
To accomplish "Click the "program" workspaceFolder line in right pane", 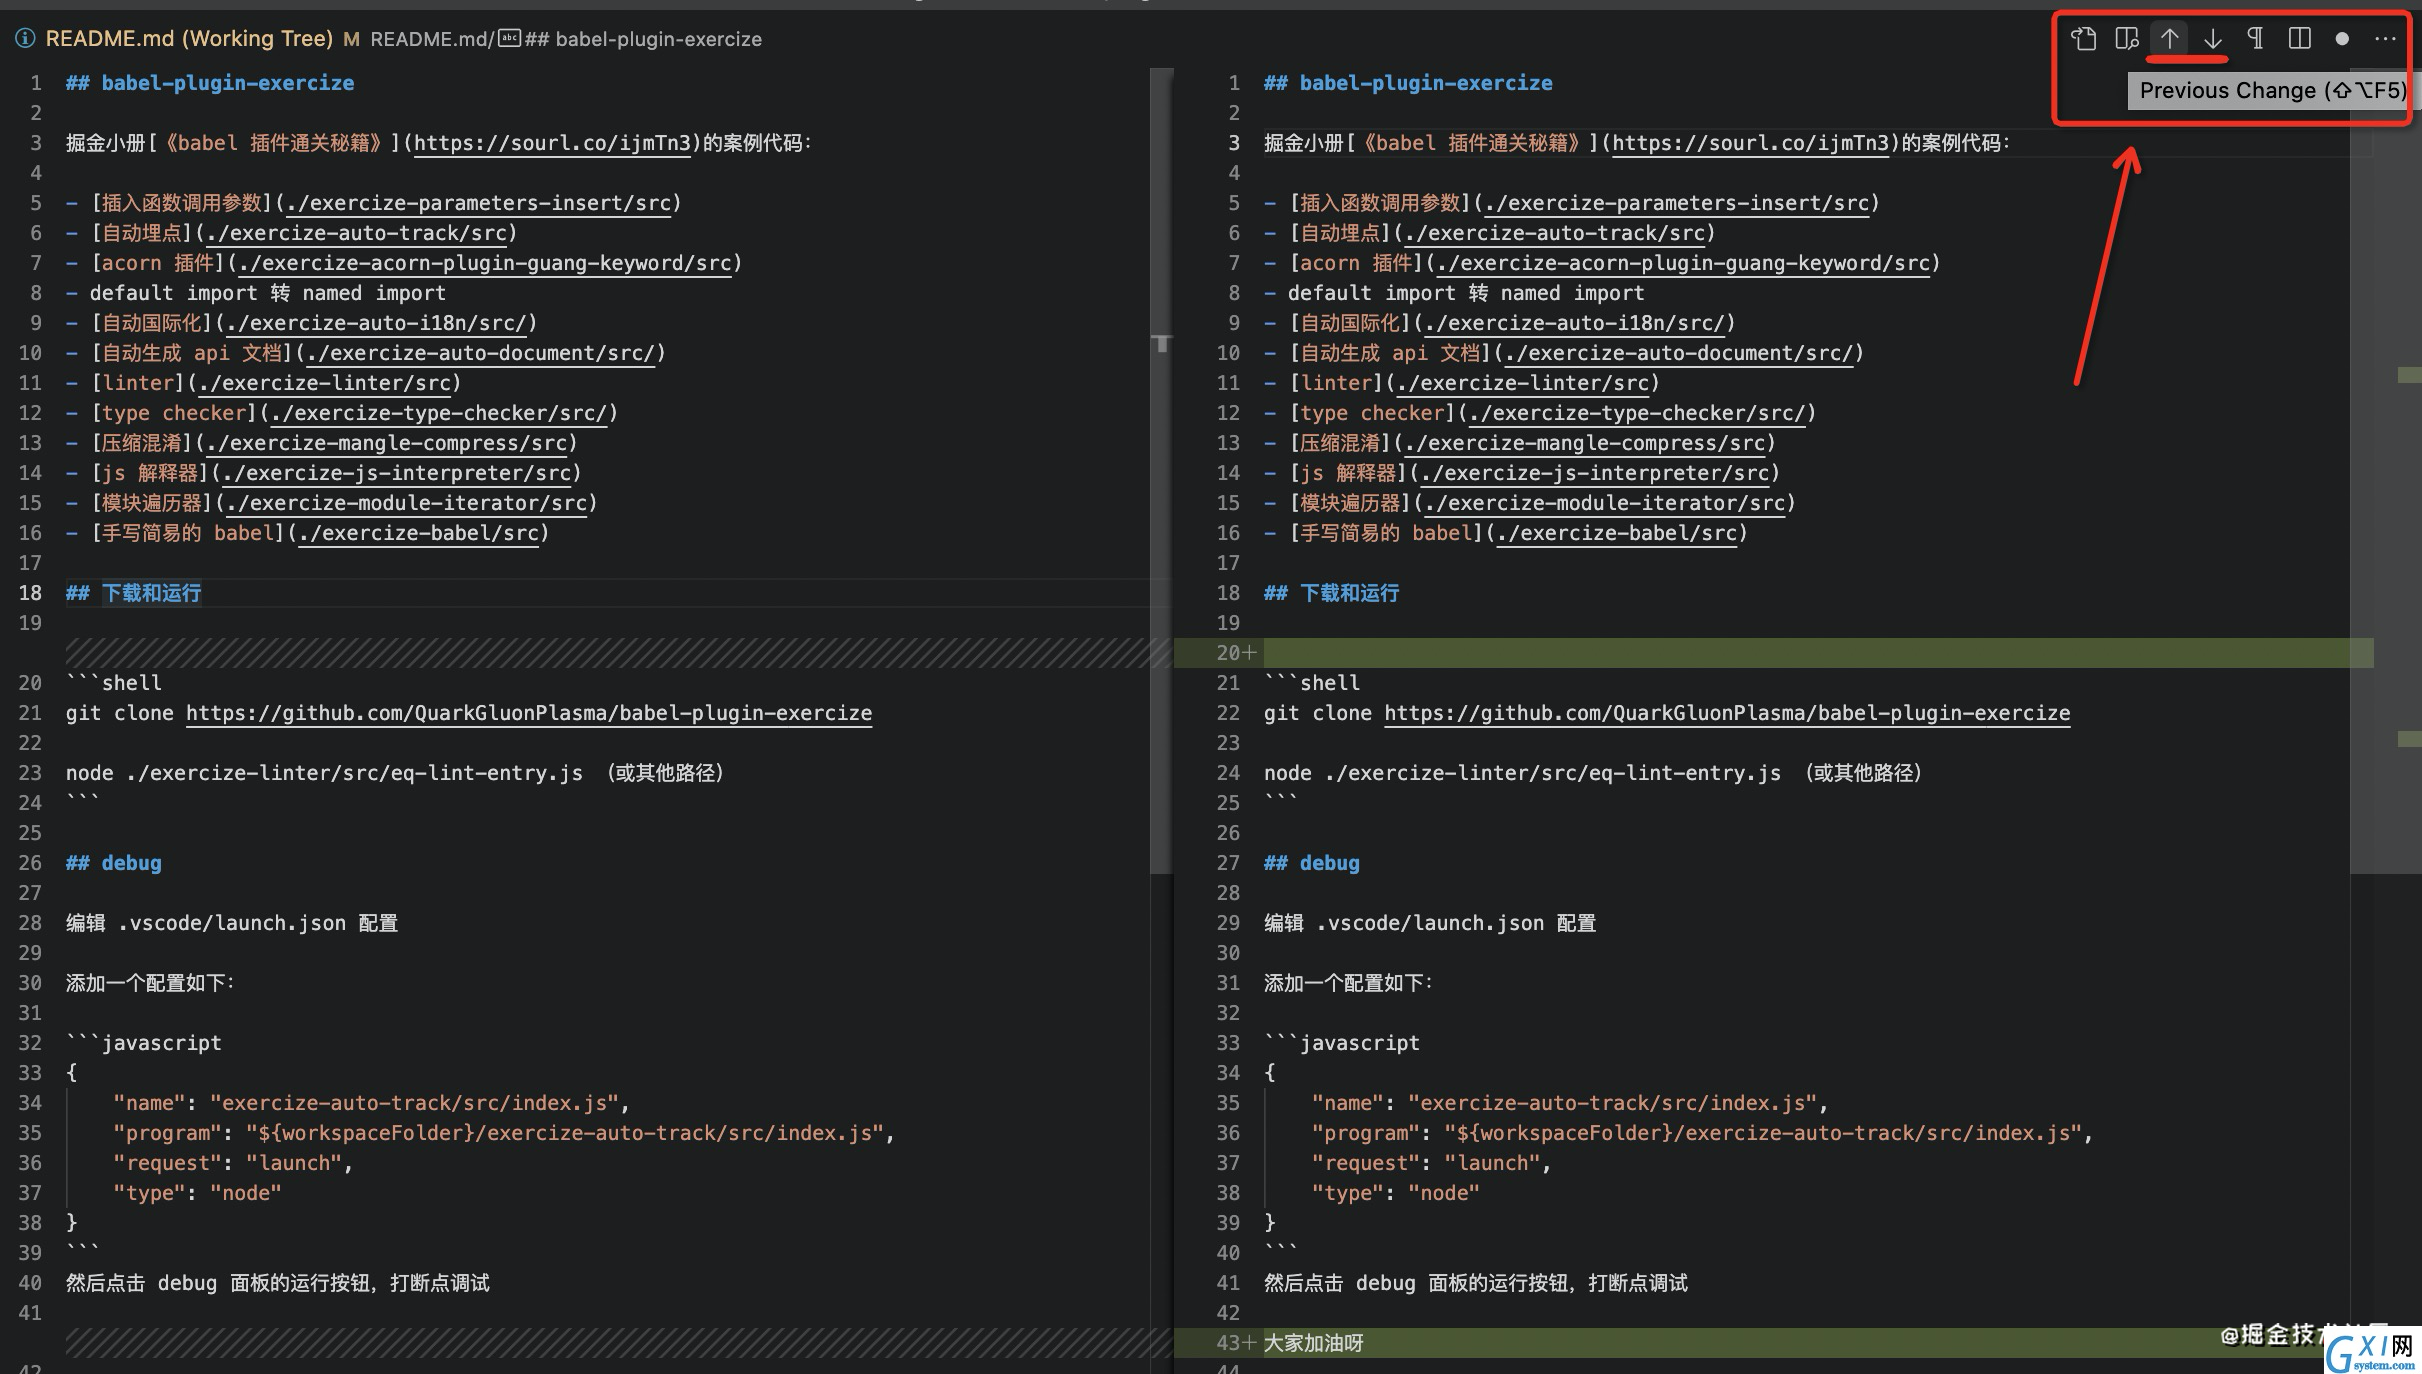I will pyautogui.click(x=1702, y=1133).
